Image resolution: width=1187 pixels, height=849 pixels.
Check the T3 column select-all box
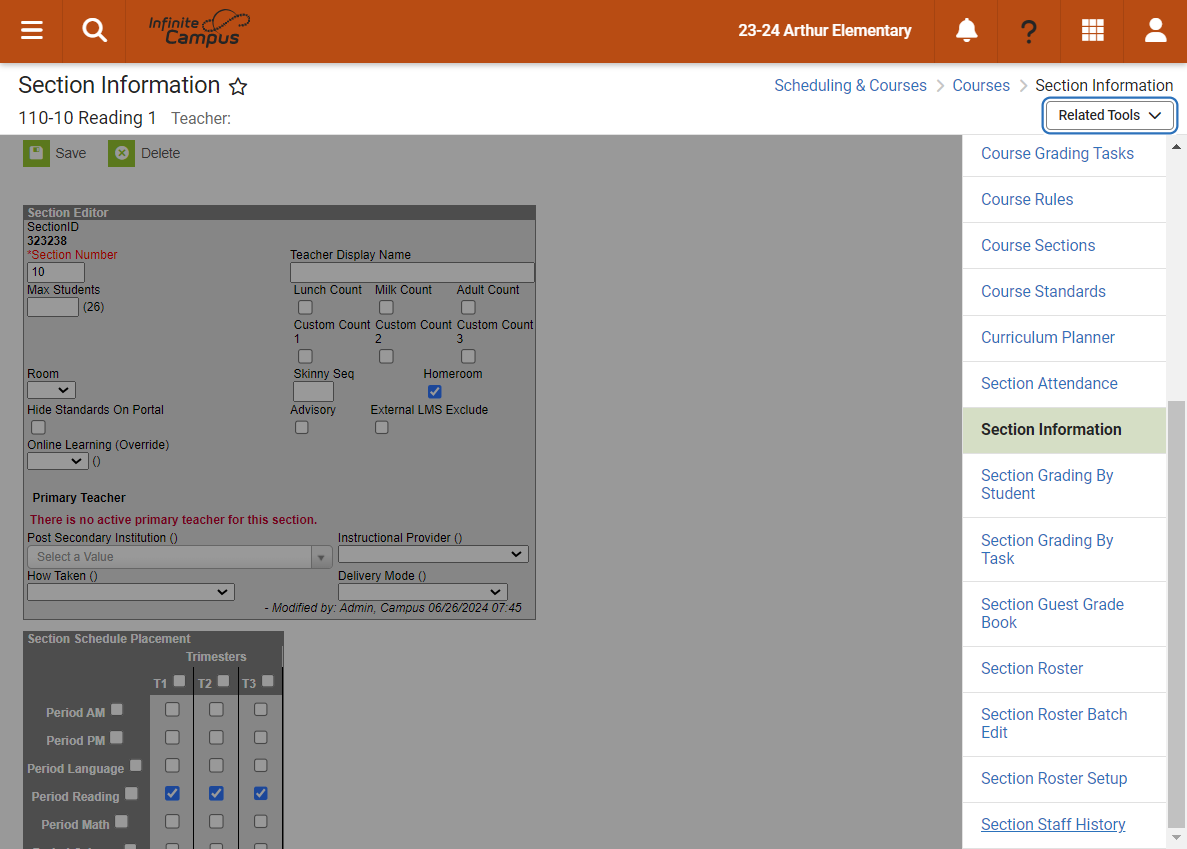pyautogui.click(x=267, y=681)
